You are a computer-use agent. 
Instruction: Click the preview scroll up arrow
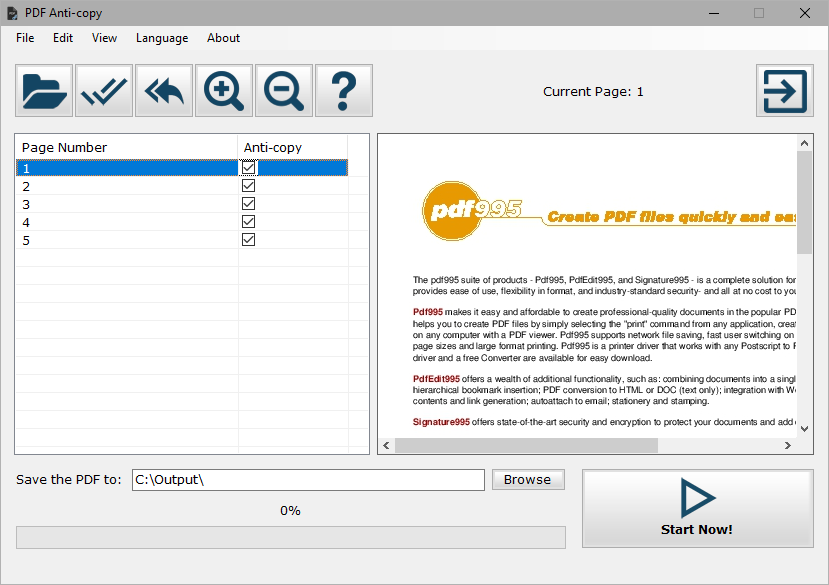coord(805,143)
